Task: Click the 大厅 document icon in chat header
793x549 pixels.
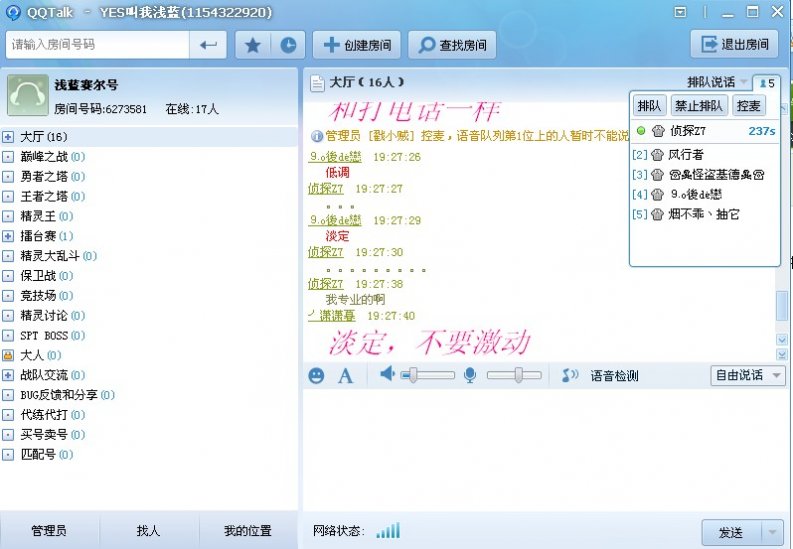Action: [317, 83]
